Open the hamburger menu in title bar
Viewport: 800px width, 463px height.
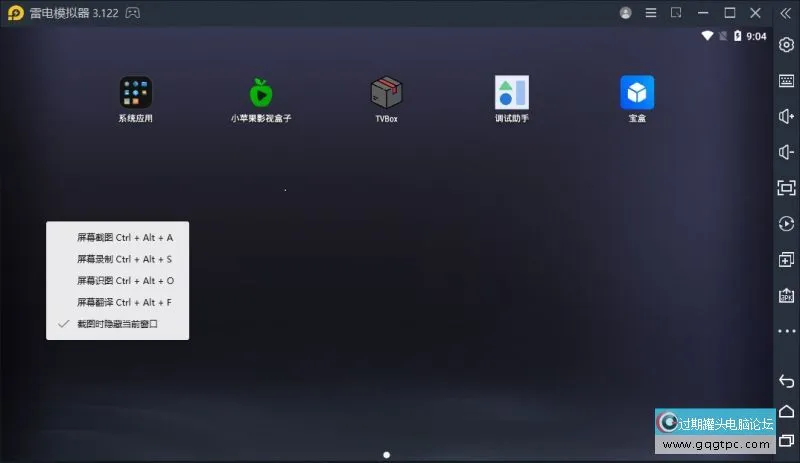click(651, 13)
